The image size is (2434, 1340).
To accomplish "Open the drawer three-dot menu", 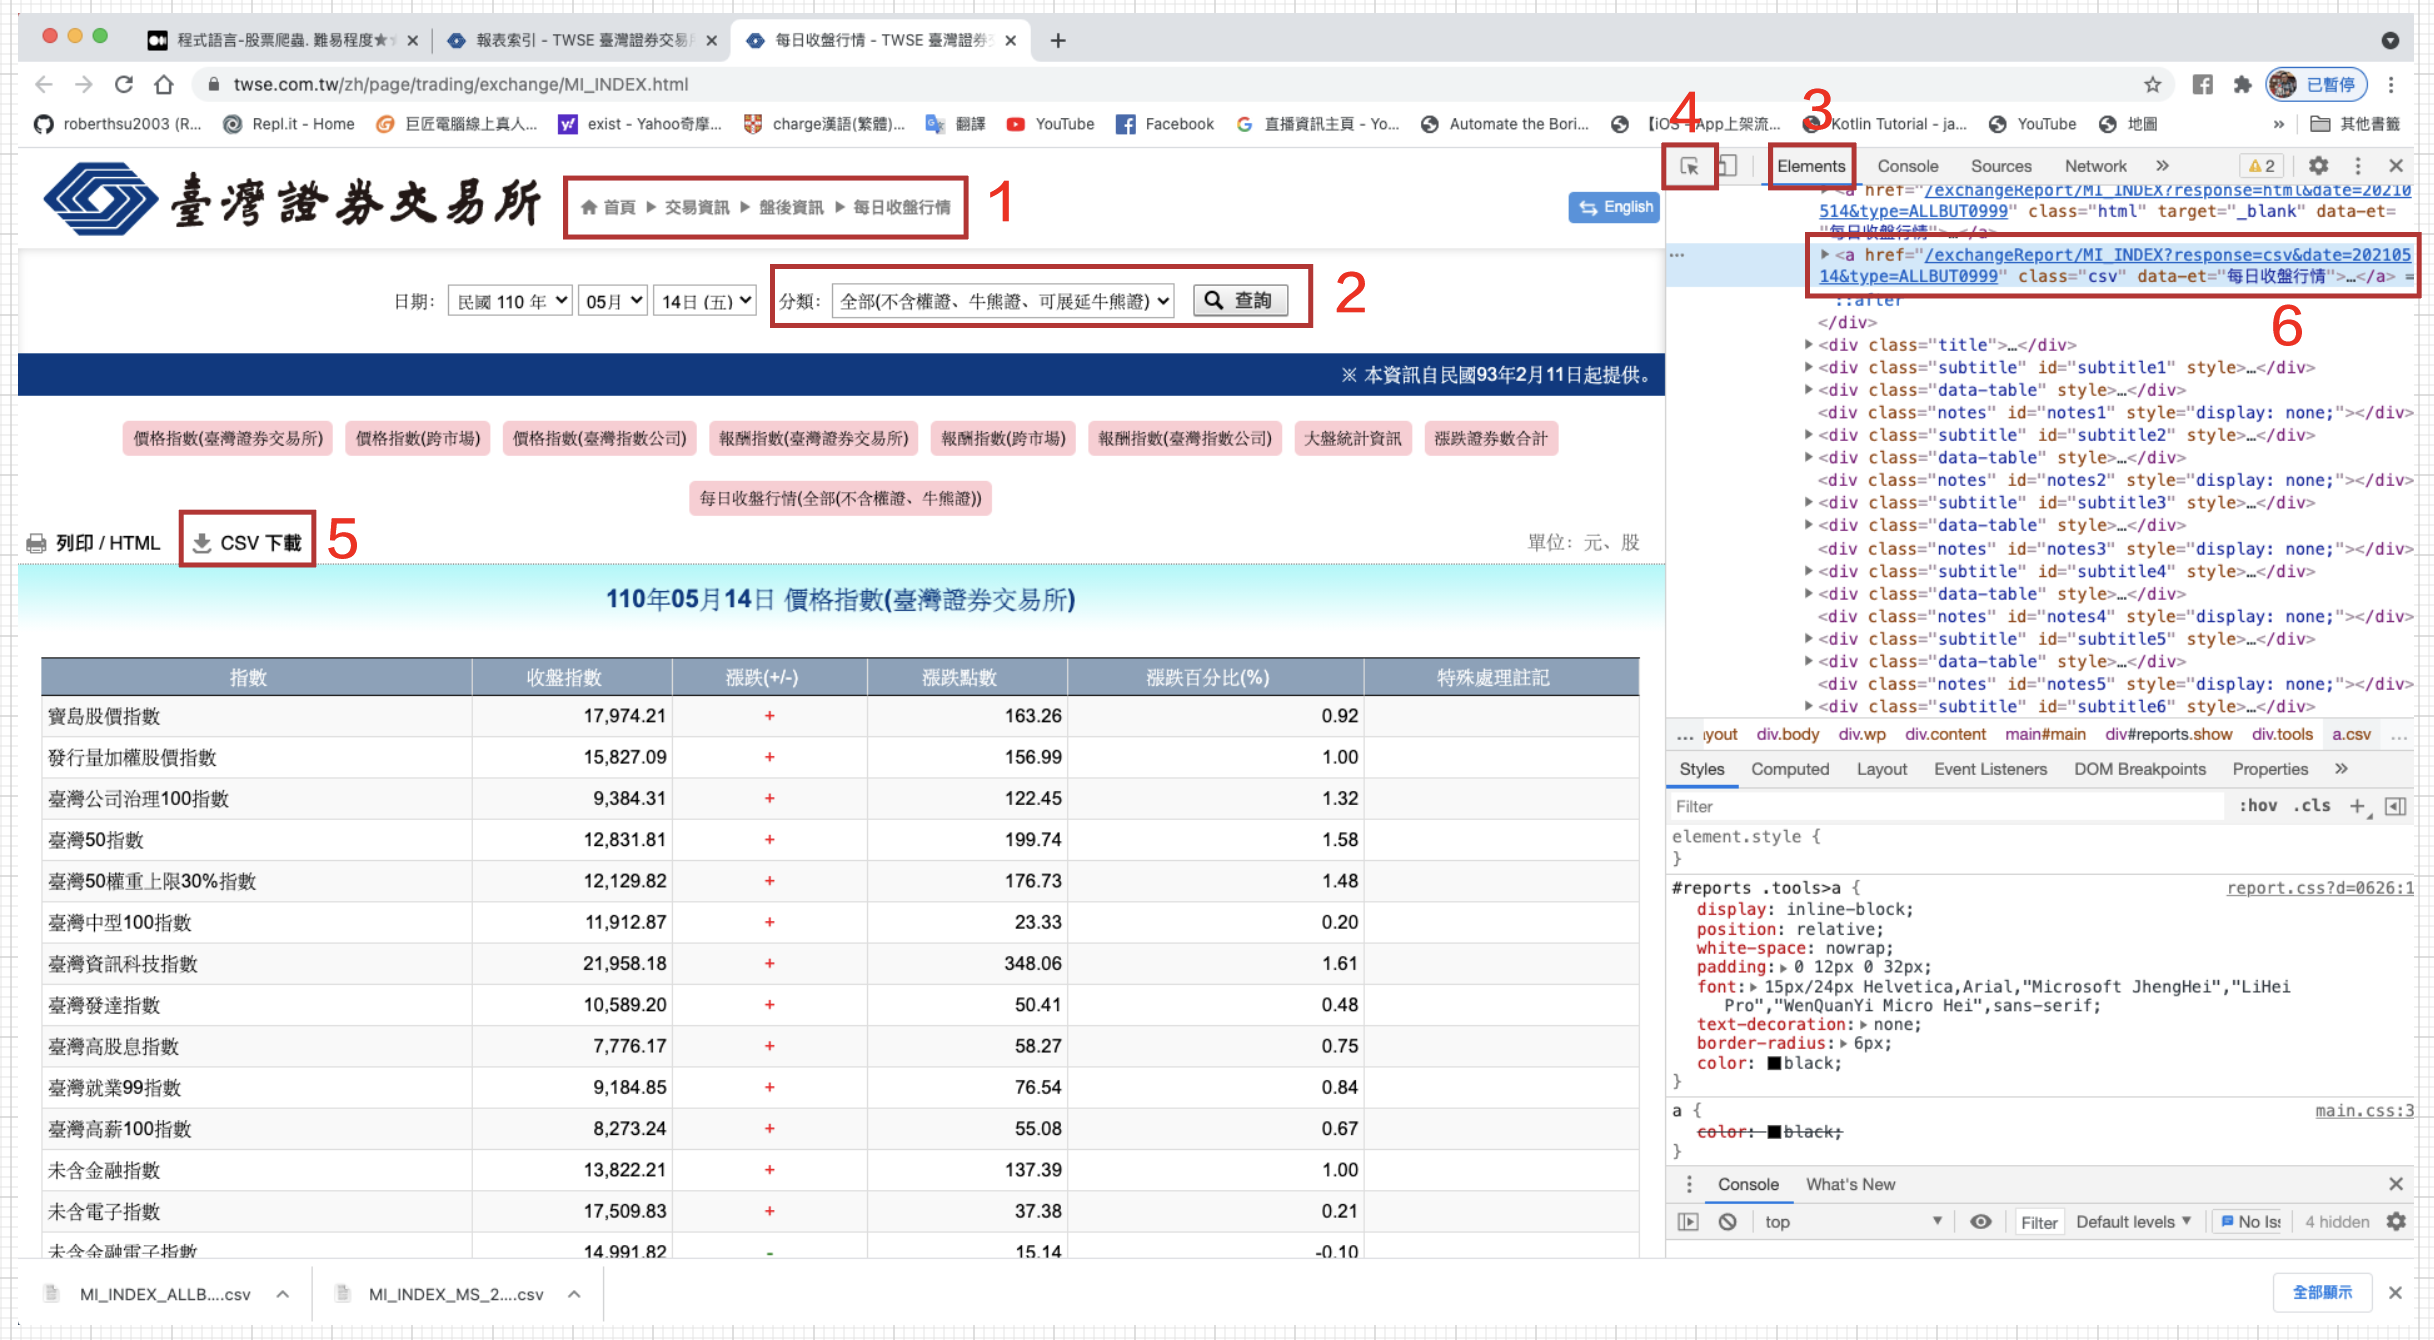I will pos(1689,1184).
